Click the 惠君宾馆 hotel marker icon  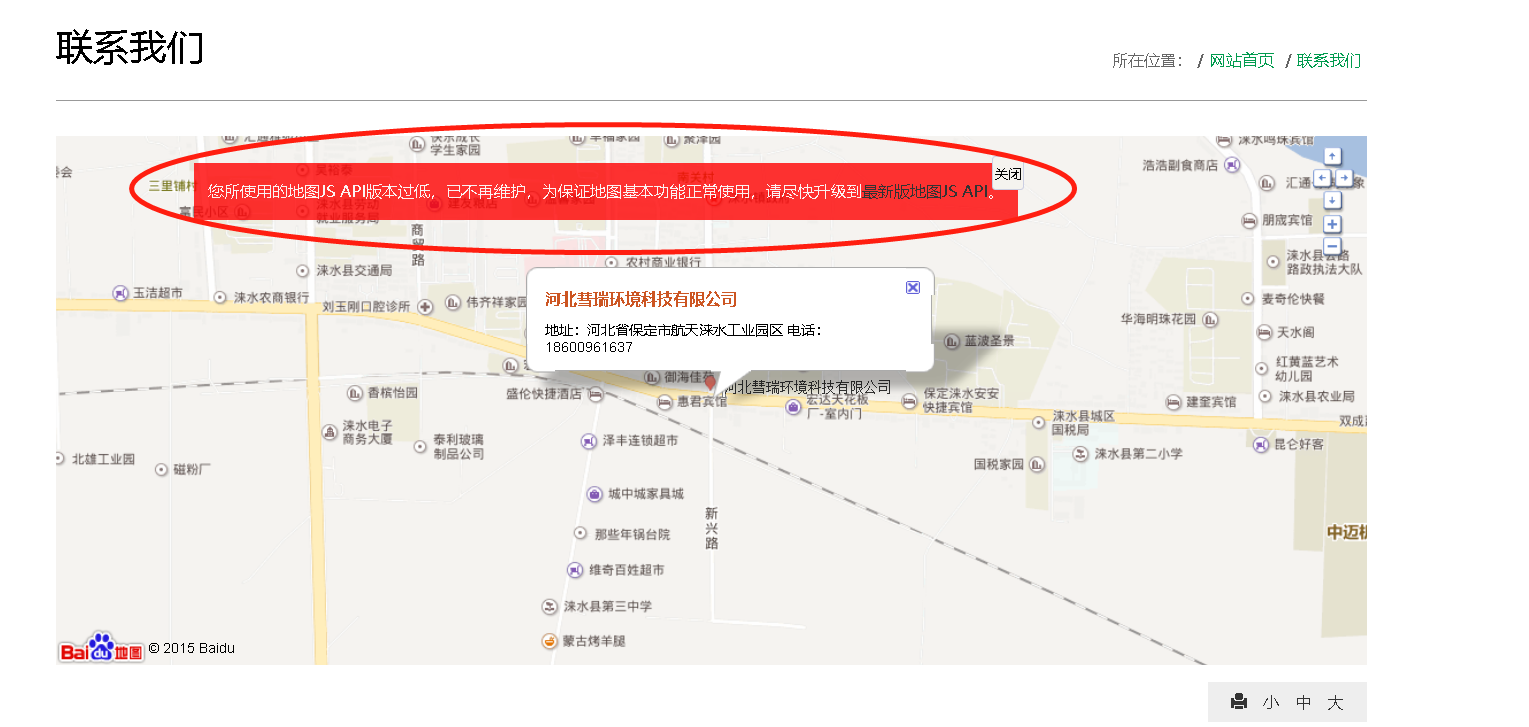(x=665, y=403)
